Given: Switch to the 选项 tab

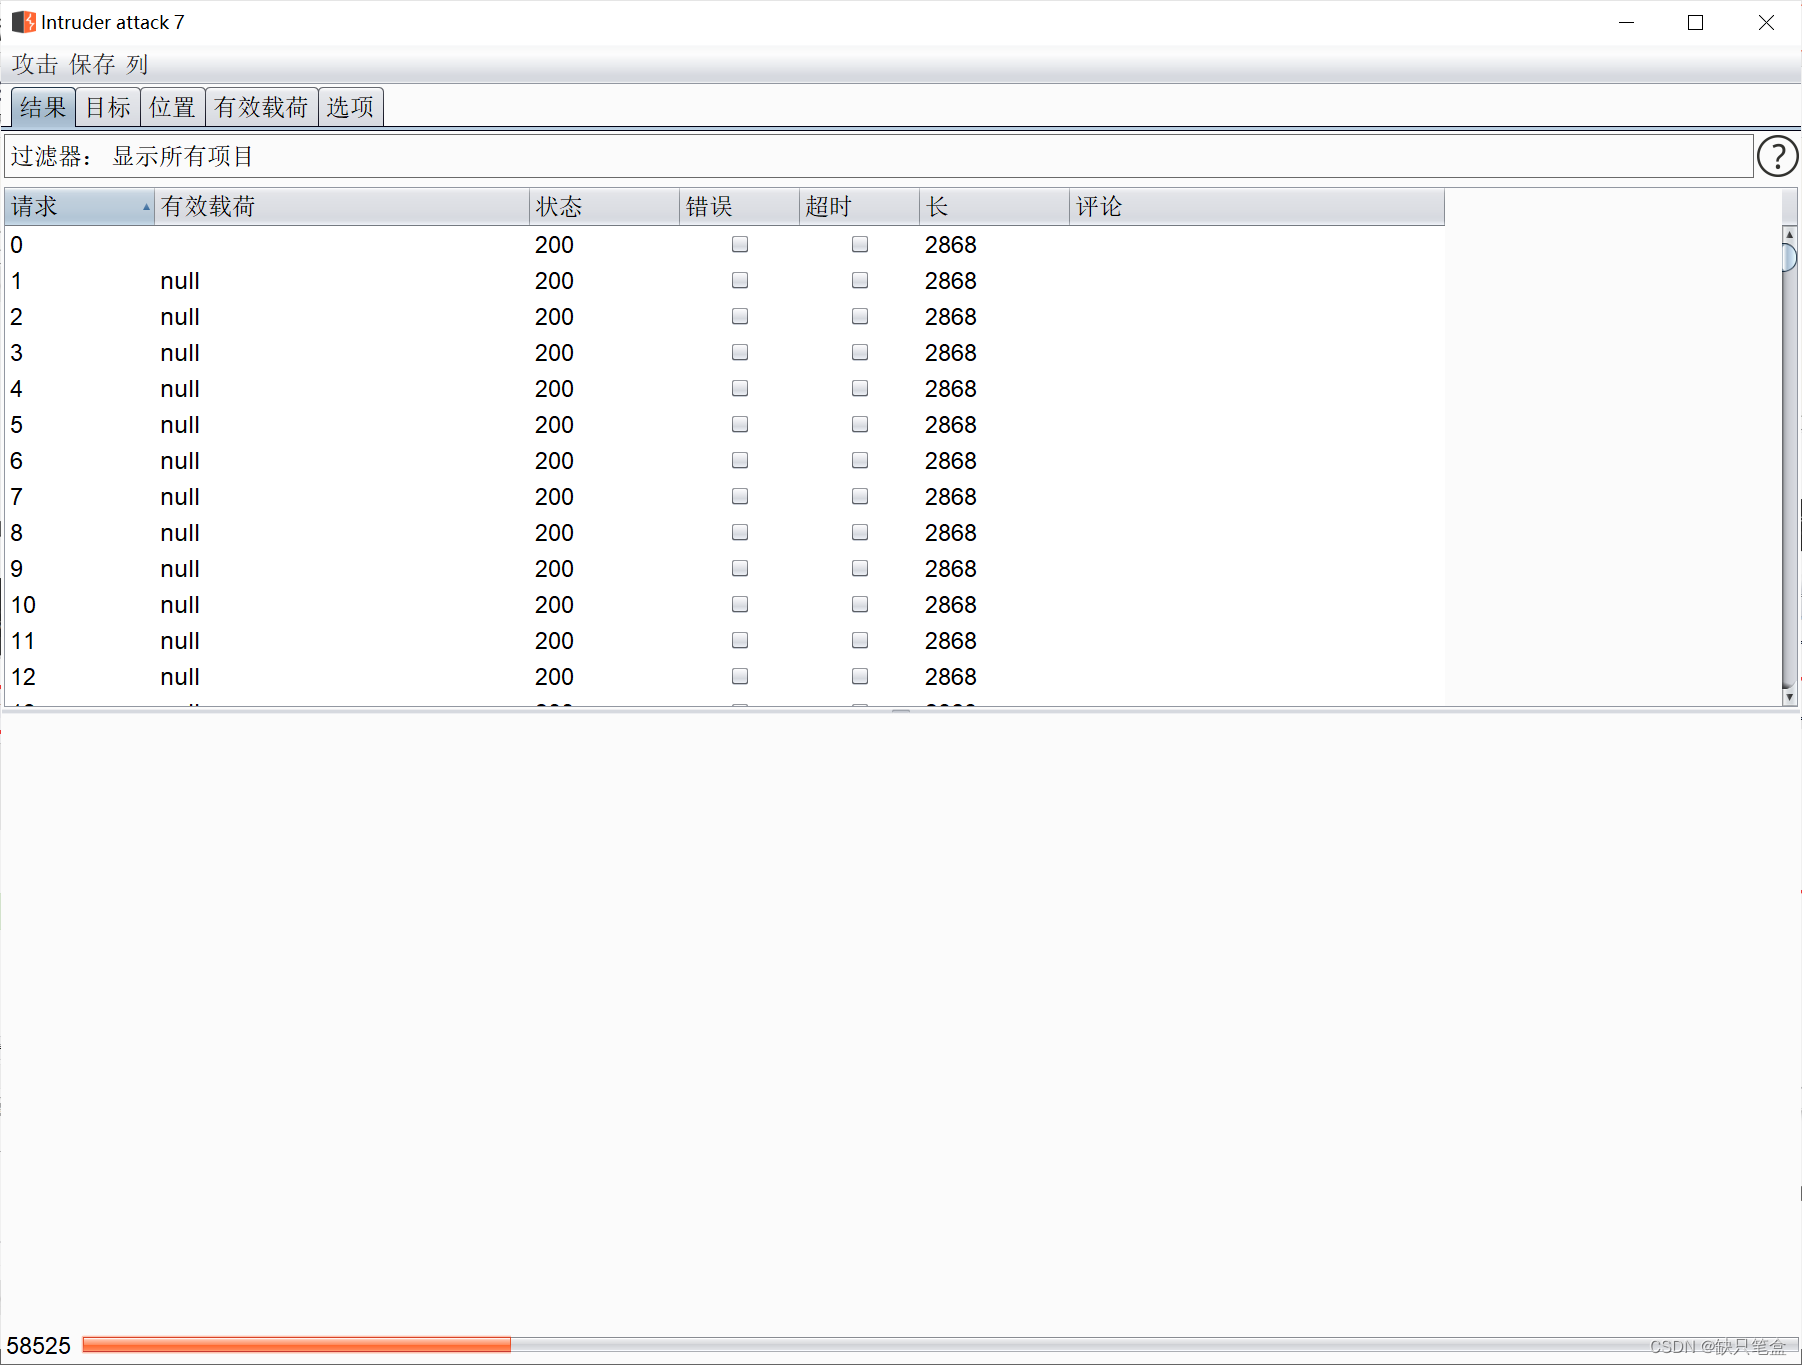Looking at the screenshot, I should click(x=350, y=107).
